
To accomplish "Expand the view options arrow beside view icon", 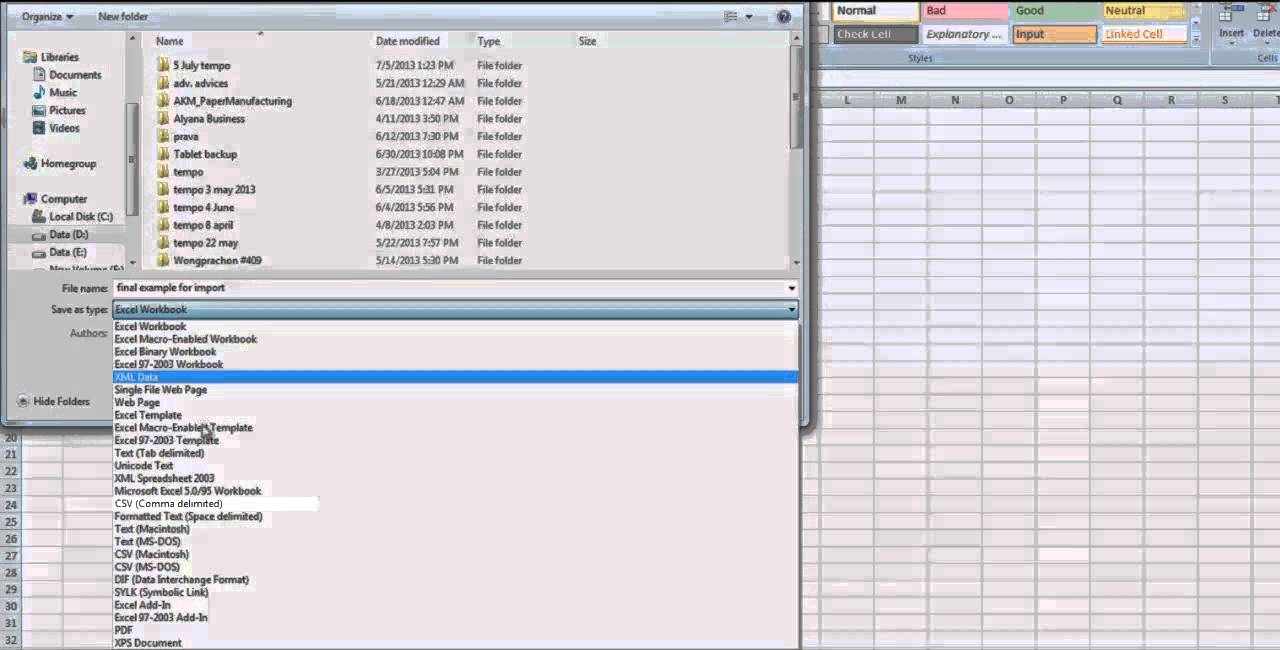I will click(x=749, y=17).
